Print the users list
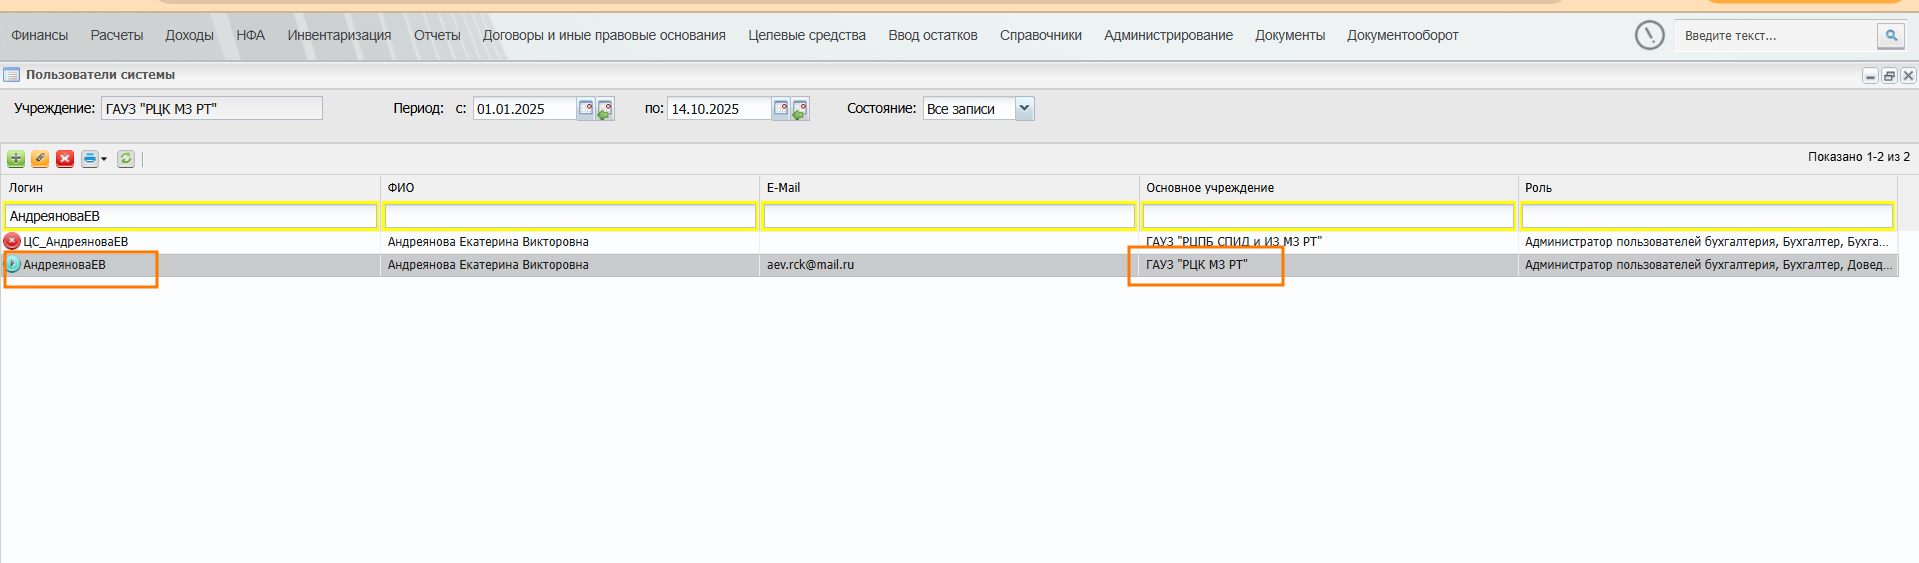The height and width of the screenshot is (563, 1919). (x=90, y=158)
